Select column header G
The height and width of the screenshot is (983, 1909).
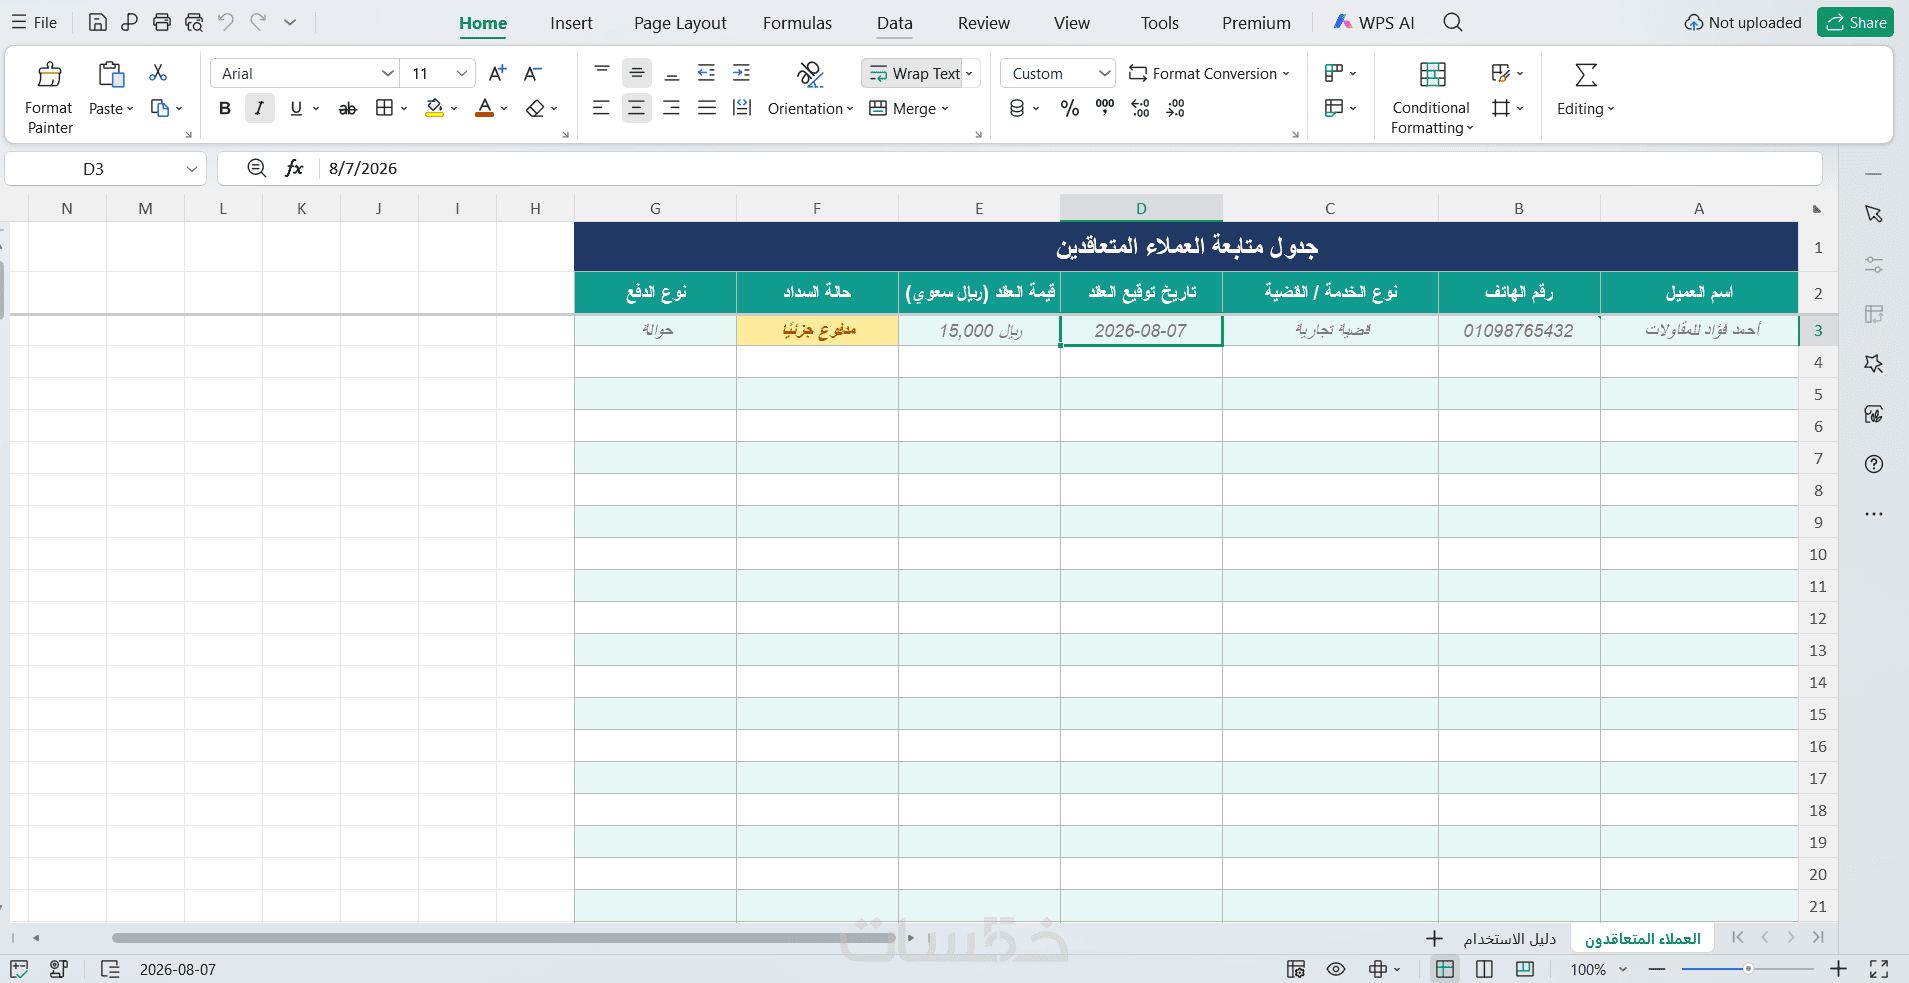click(x=655, y=208)
